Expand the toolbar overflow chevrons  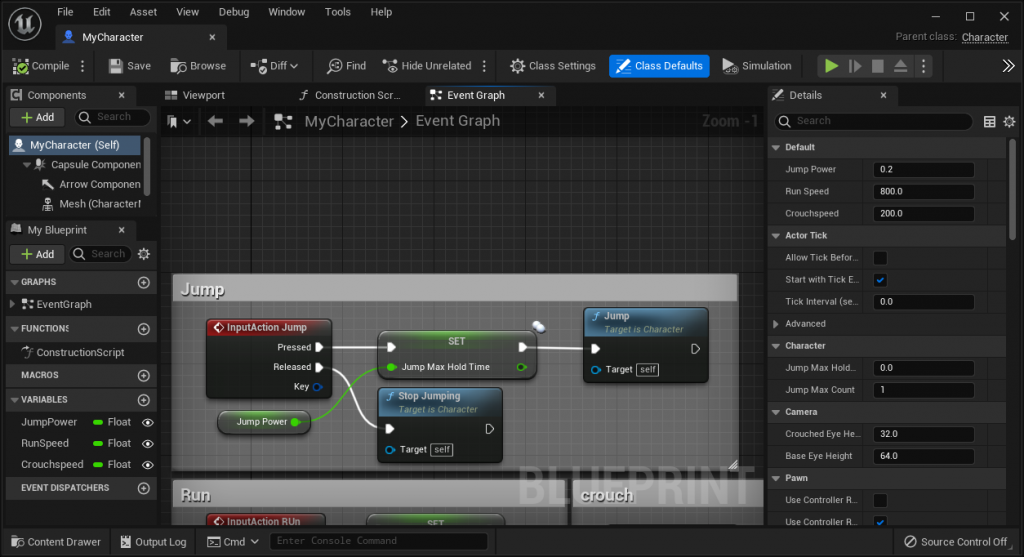(x=1008, y=66)
